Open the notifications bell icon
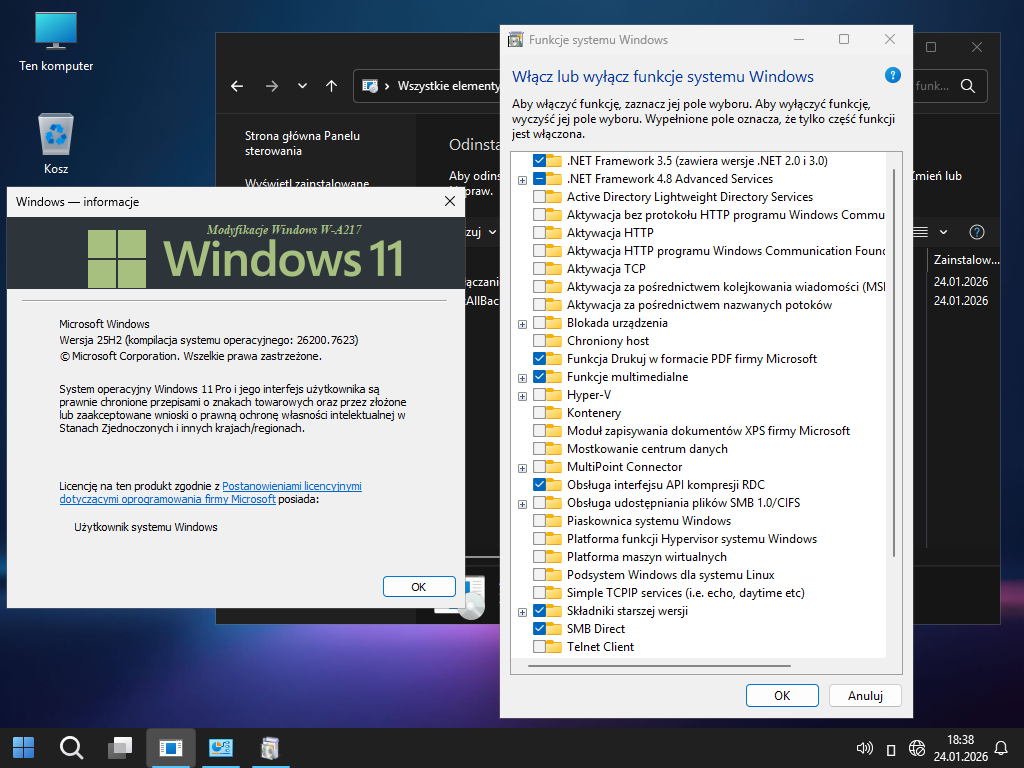Viewport: 1024px width, 768px height. click(1001, 748)
